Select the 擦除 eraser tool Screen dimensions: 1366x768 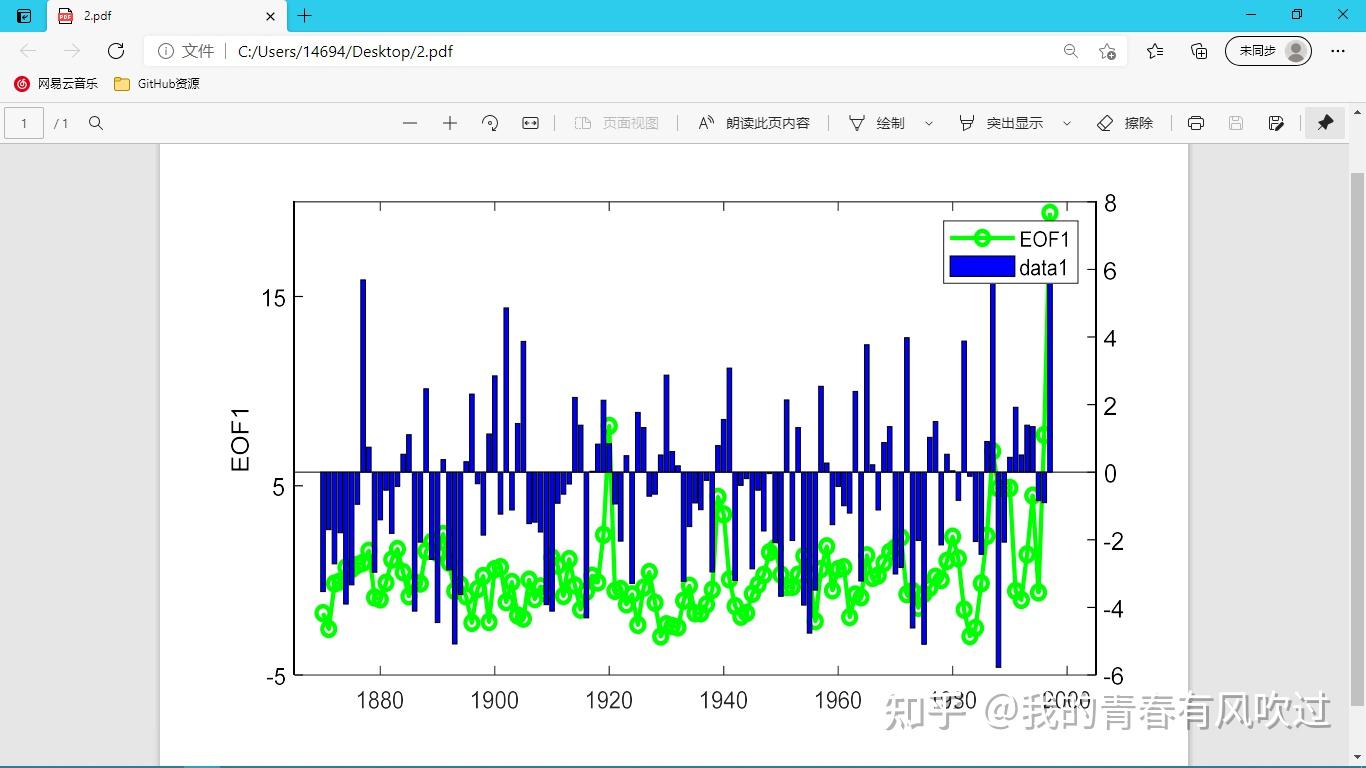coord(1125,123)
